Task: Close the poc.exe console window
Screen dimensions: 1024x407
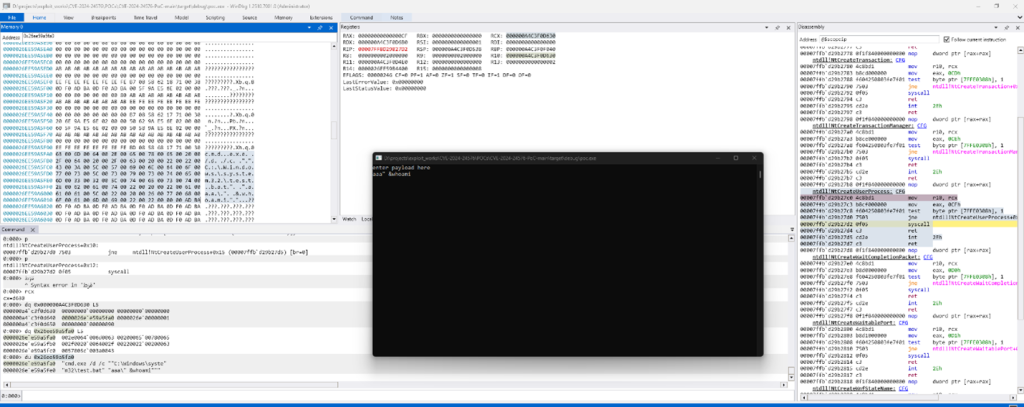Action: click(754, 157)
